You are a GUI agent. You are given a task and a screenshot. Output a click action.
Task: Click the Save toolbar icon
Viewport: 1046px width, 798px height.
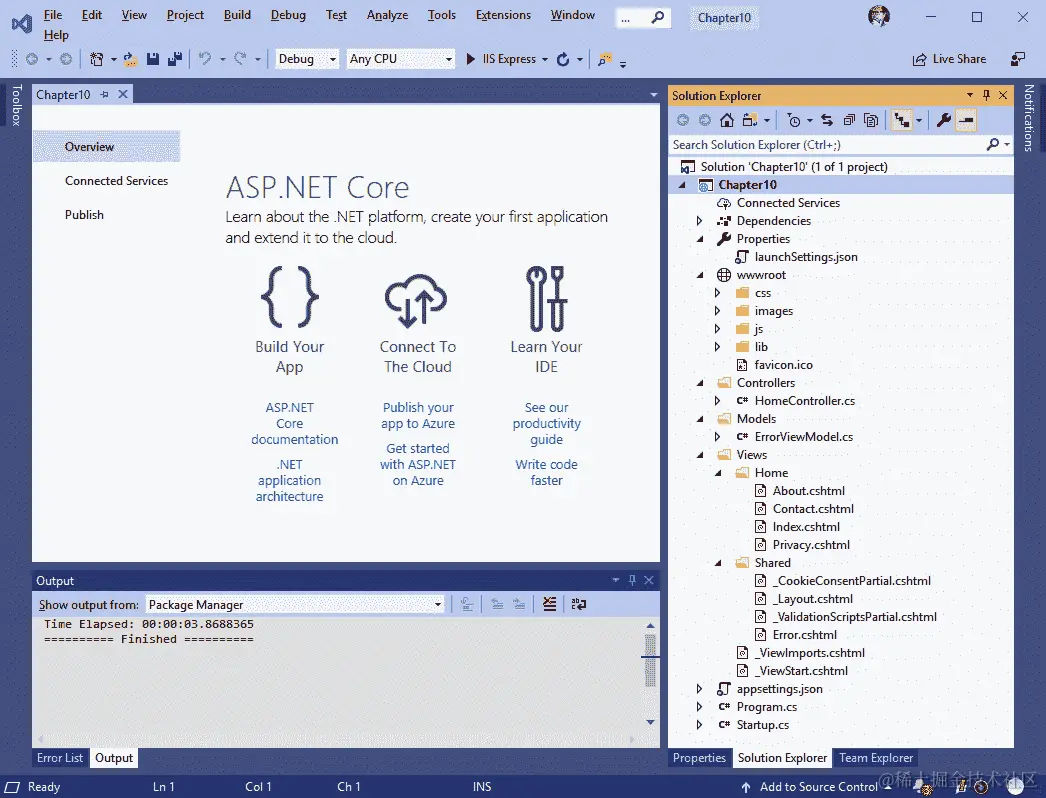click(x=153, y=59)
